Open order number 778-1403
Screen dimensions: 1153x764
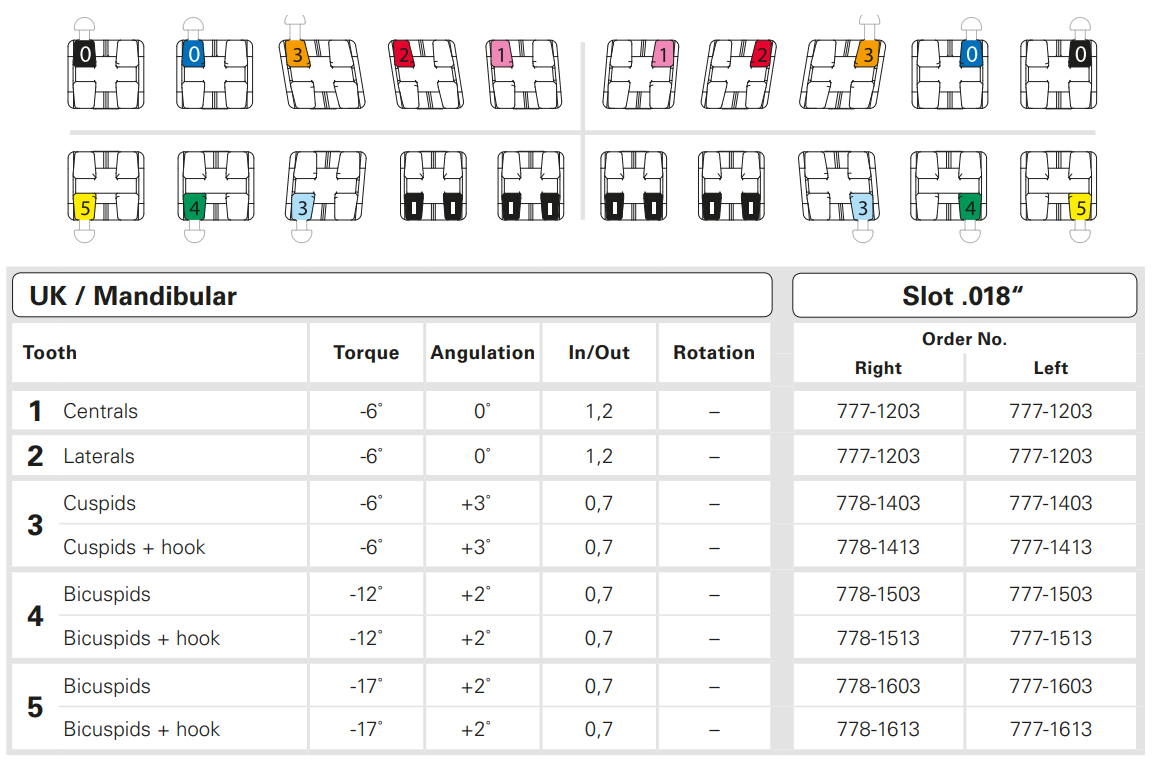(878, 503)
